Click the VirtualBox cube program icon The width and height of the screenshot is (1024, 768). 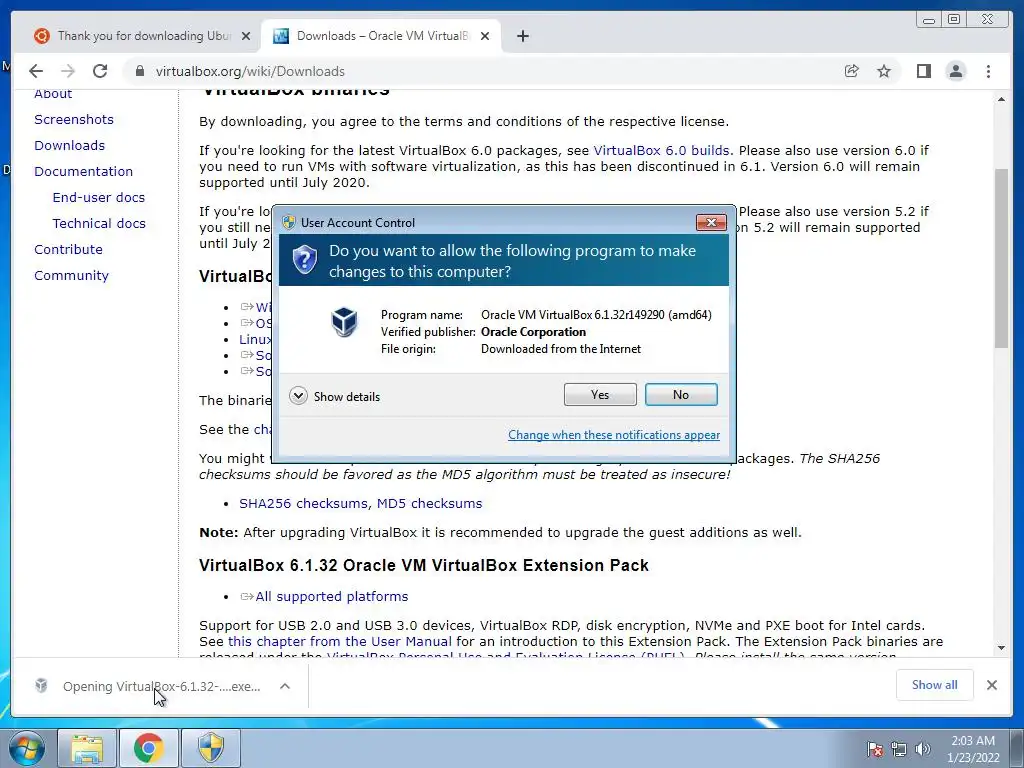tap(344, 322)
